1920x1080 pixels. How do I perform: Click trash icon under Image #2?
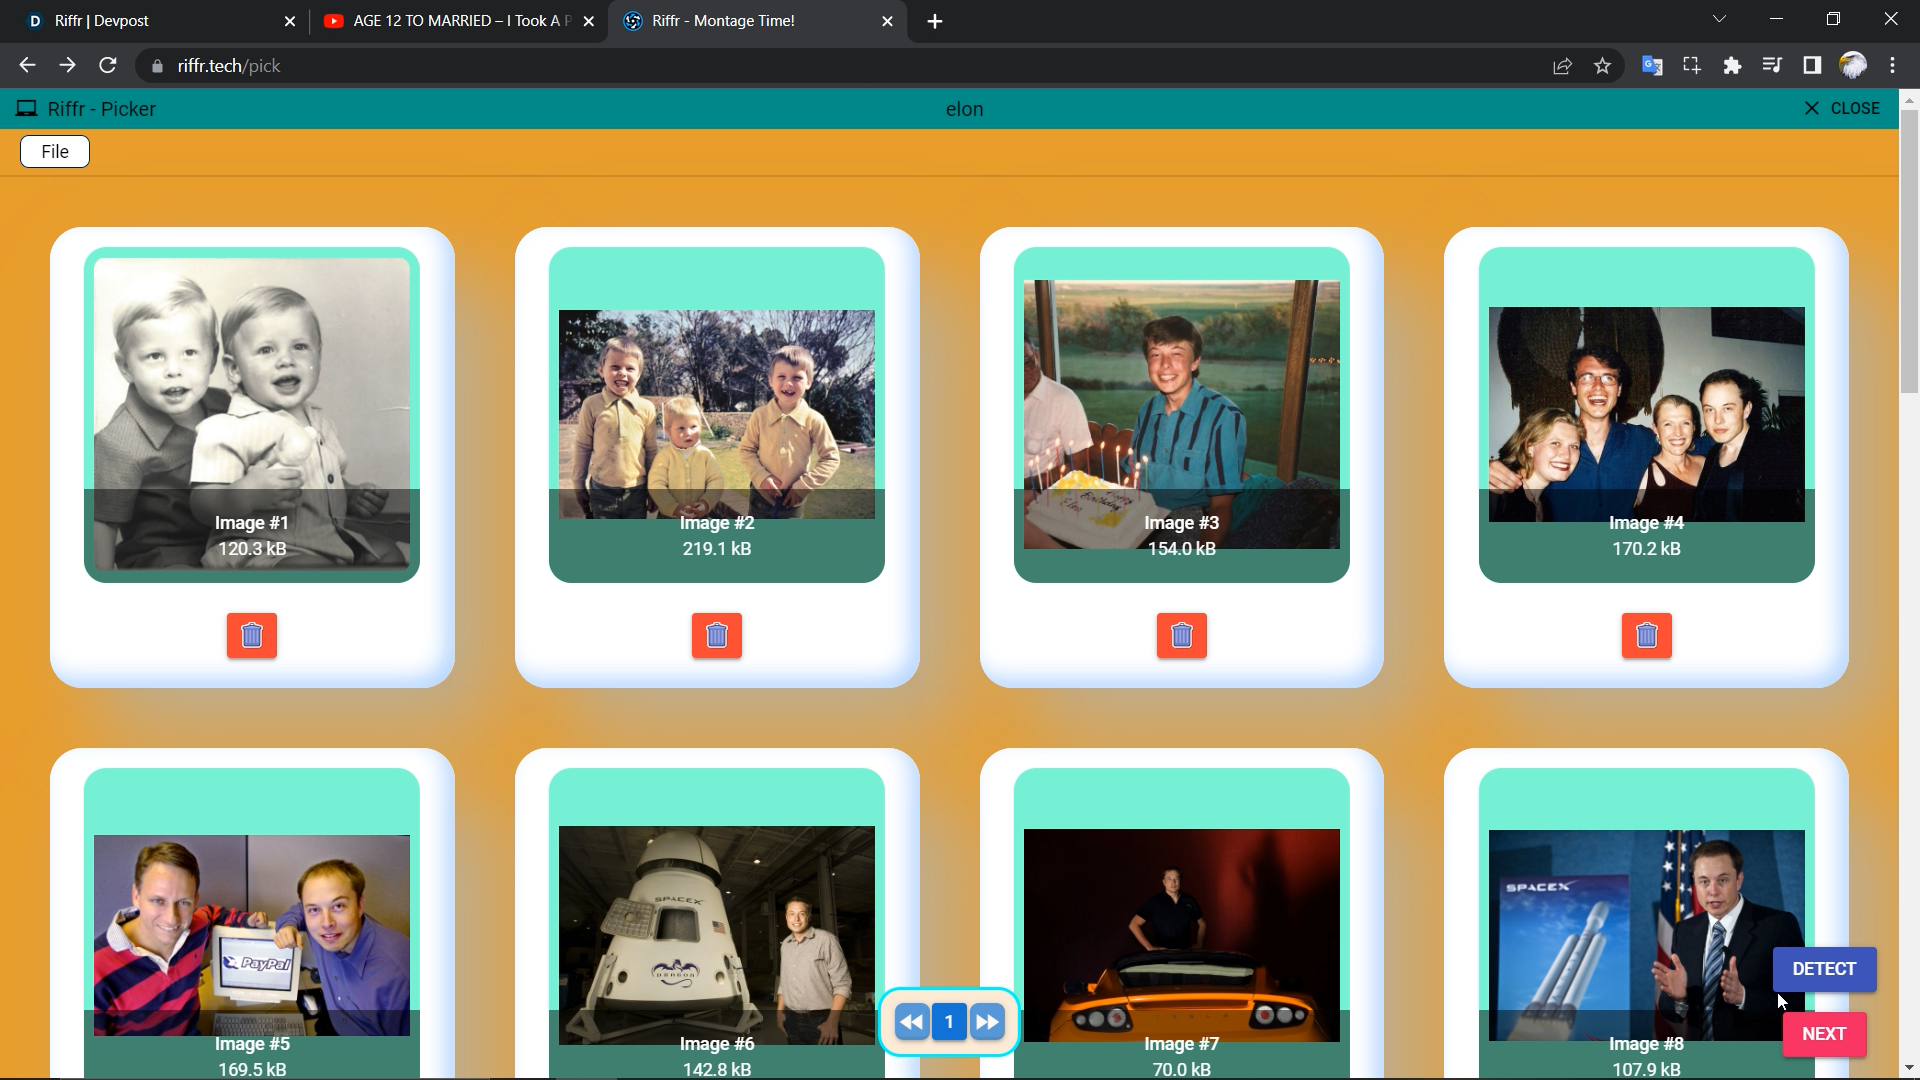(x=717, y=636)
